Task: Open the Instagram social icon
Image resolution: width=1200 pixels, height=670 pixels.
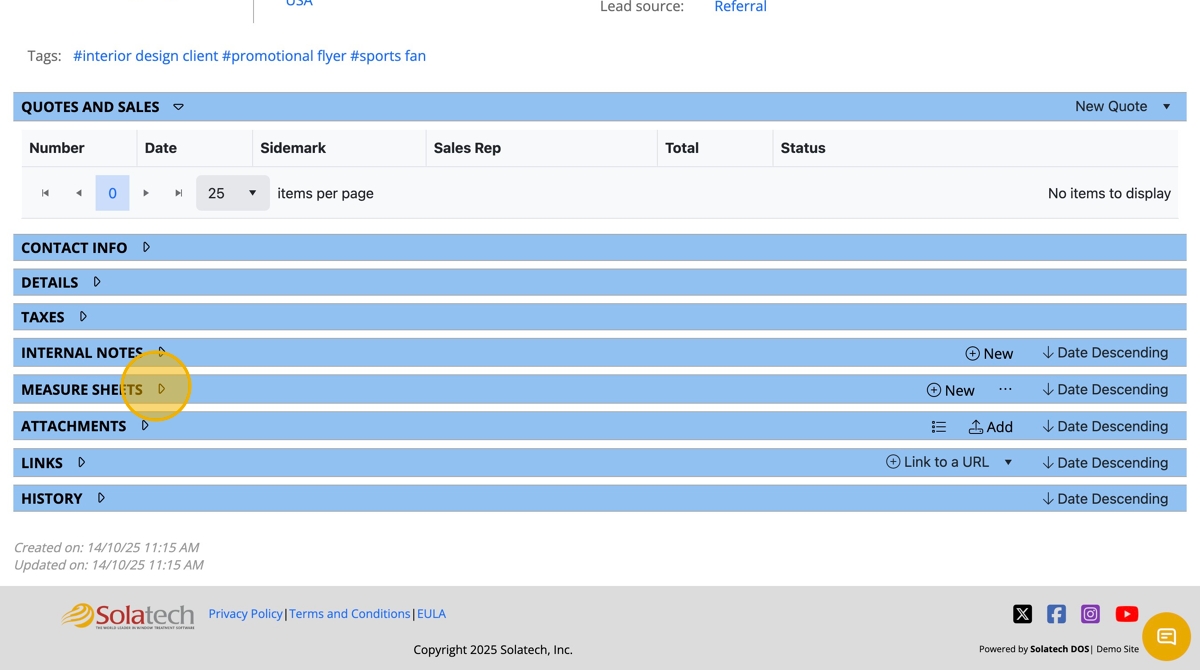Action: (x=1091, y=614)
